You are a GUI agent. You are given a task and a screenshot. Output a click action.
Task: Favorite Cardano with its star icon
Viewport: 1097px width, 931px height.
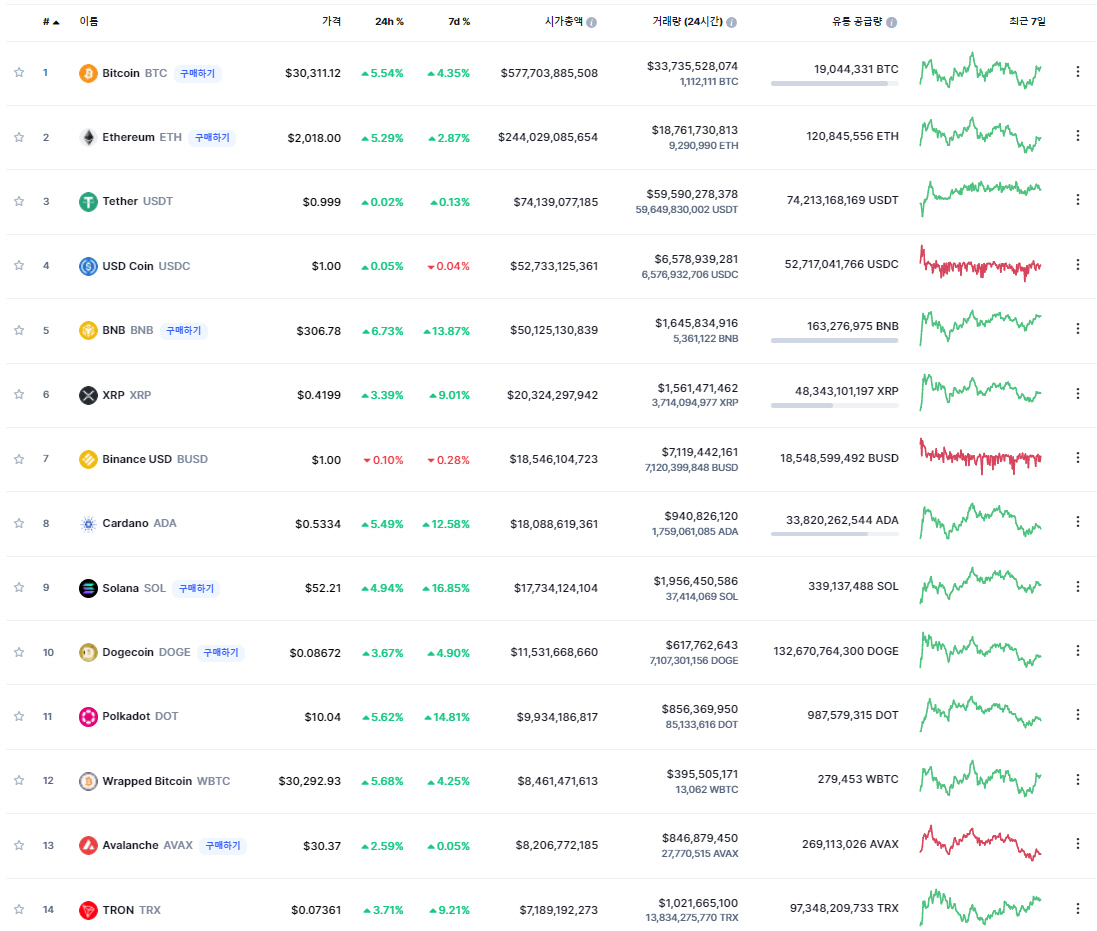19,523
